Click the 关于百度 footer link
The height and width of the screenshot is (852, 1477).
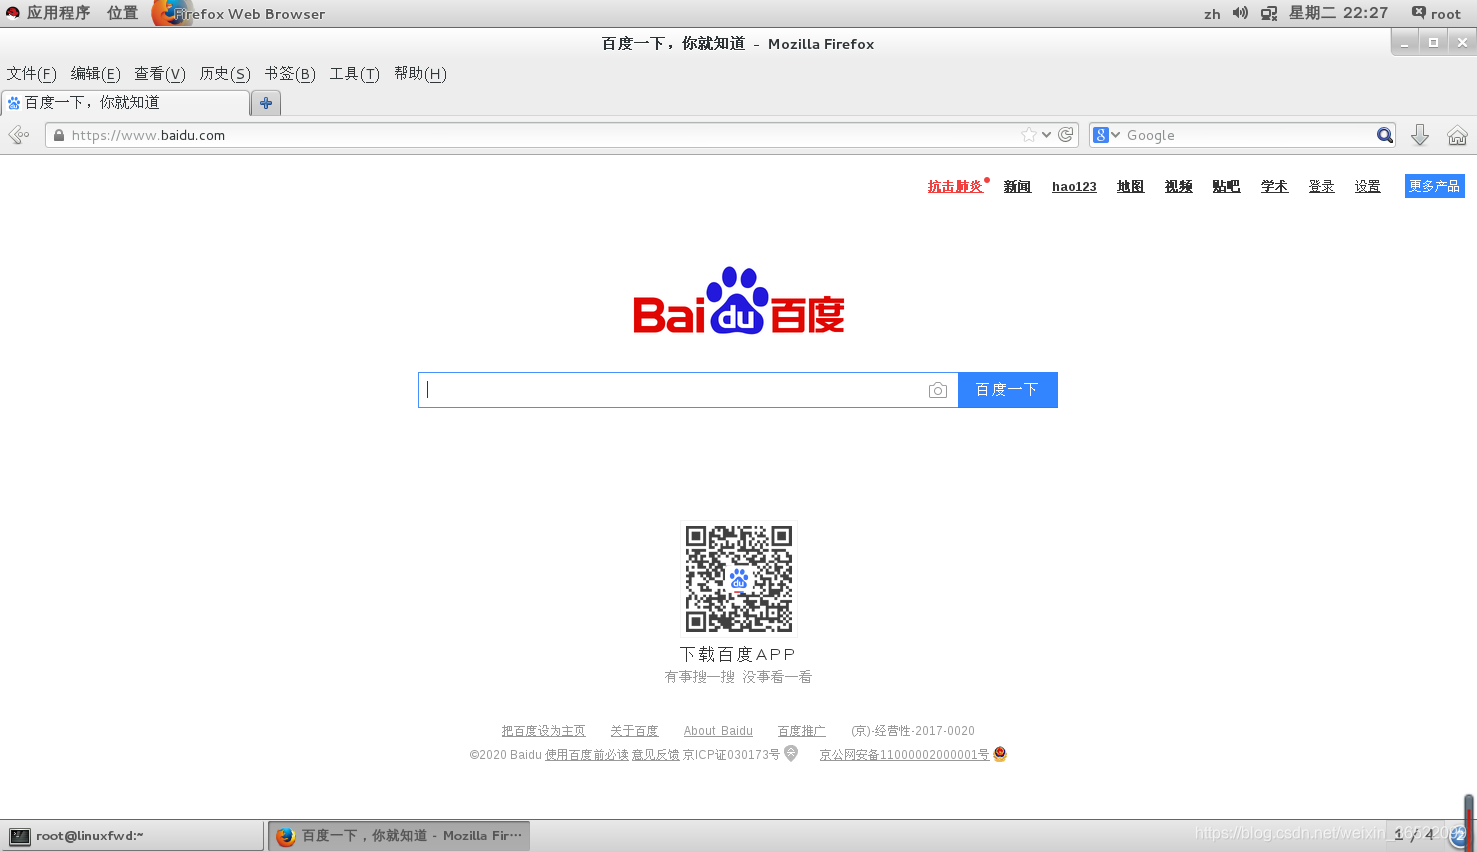click(634, 731)
